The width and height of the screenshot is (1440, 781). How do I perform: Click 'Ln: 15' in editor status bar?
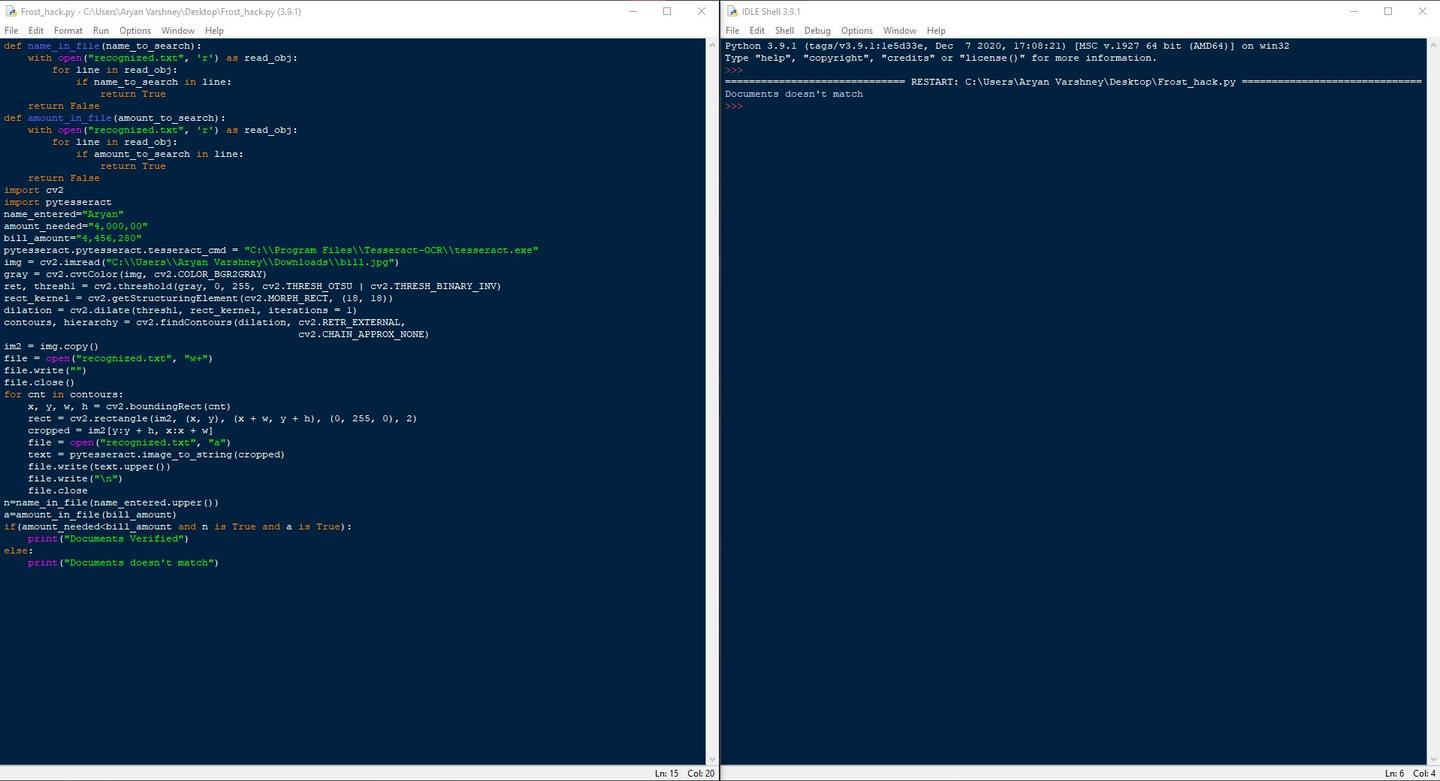(x=667, y=773)
